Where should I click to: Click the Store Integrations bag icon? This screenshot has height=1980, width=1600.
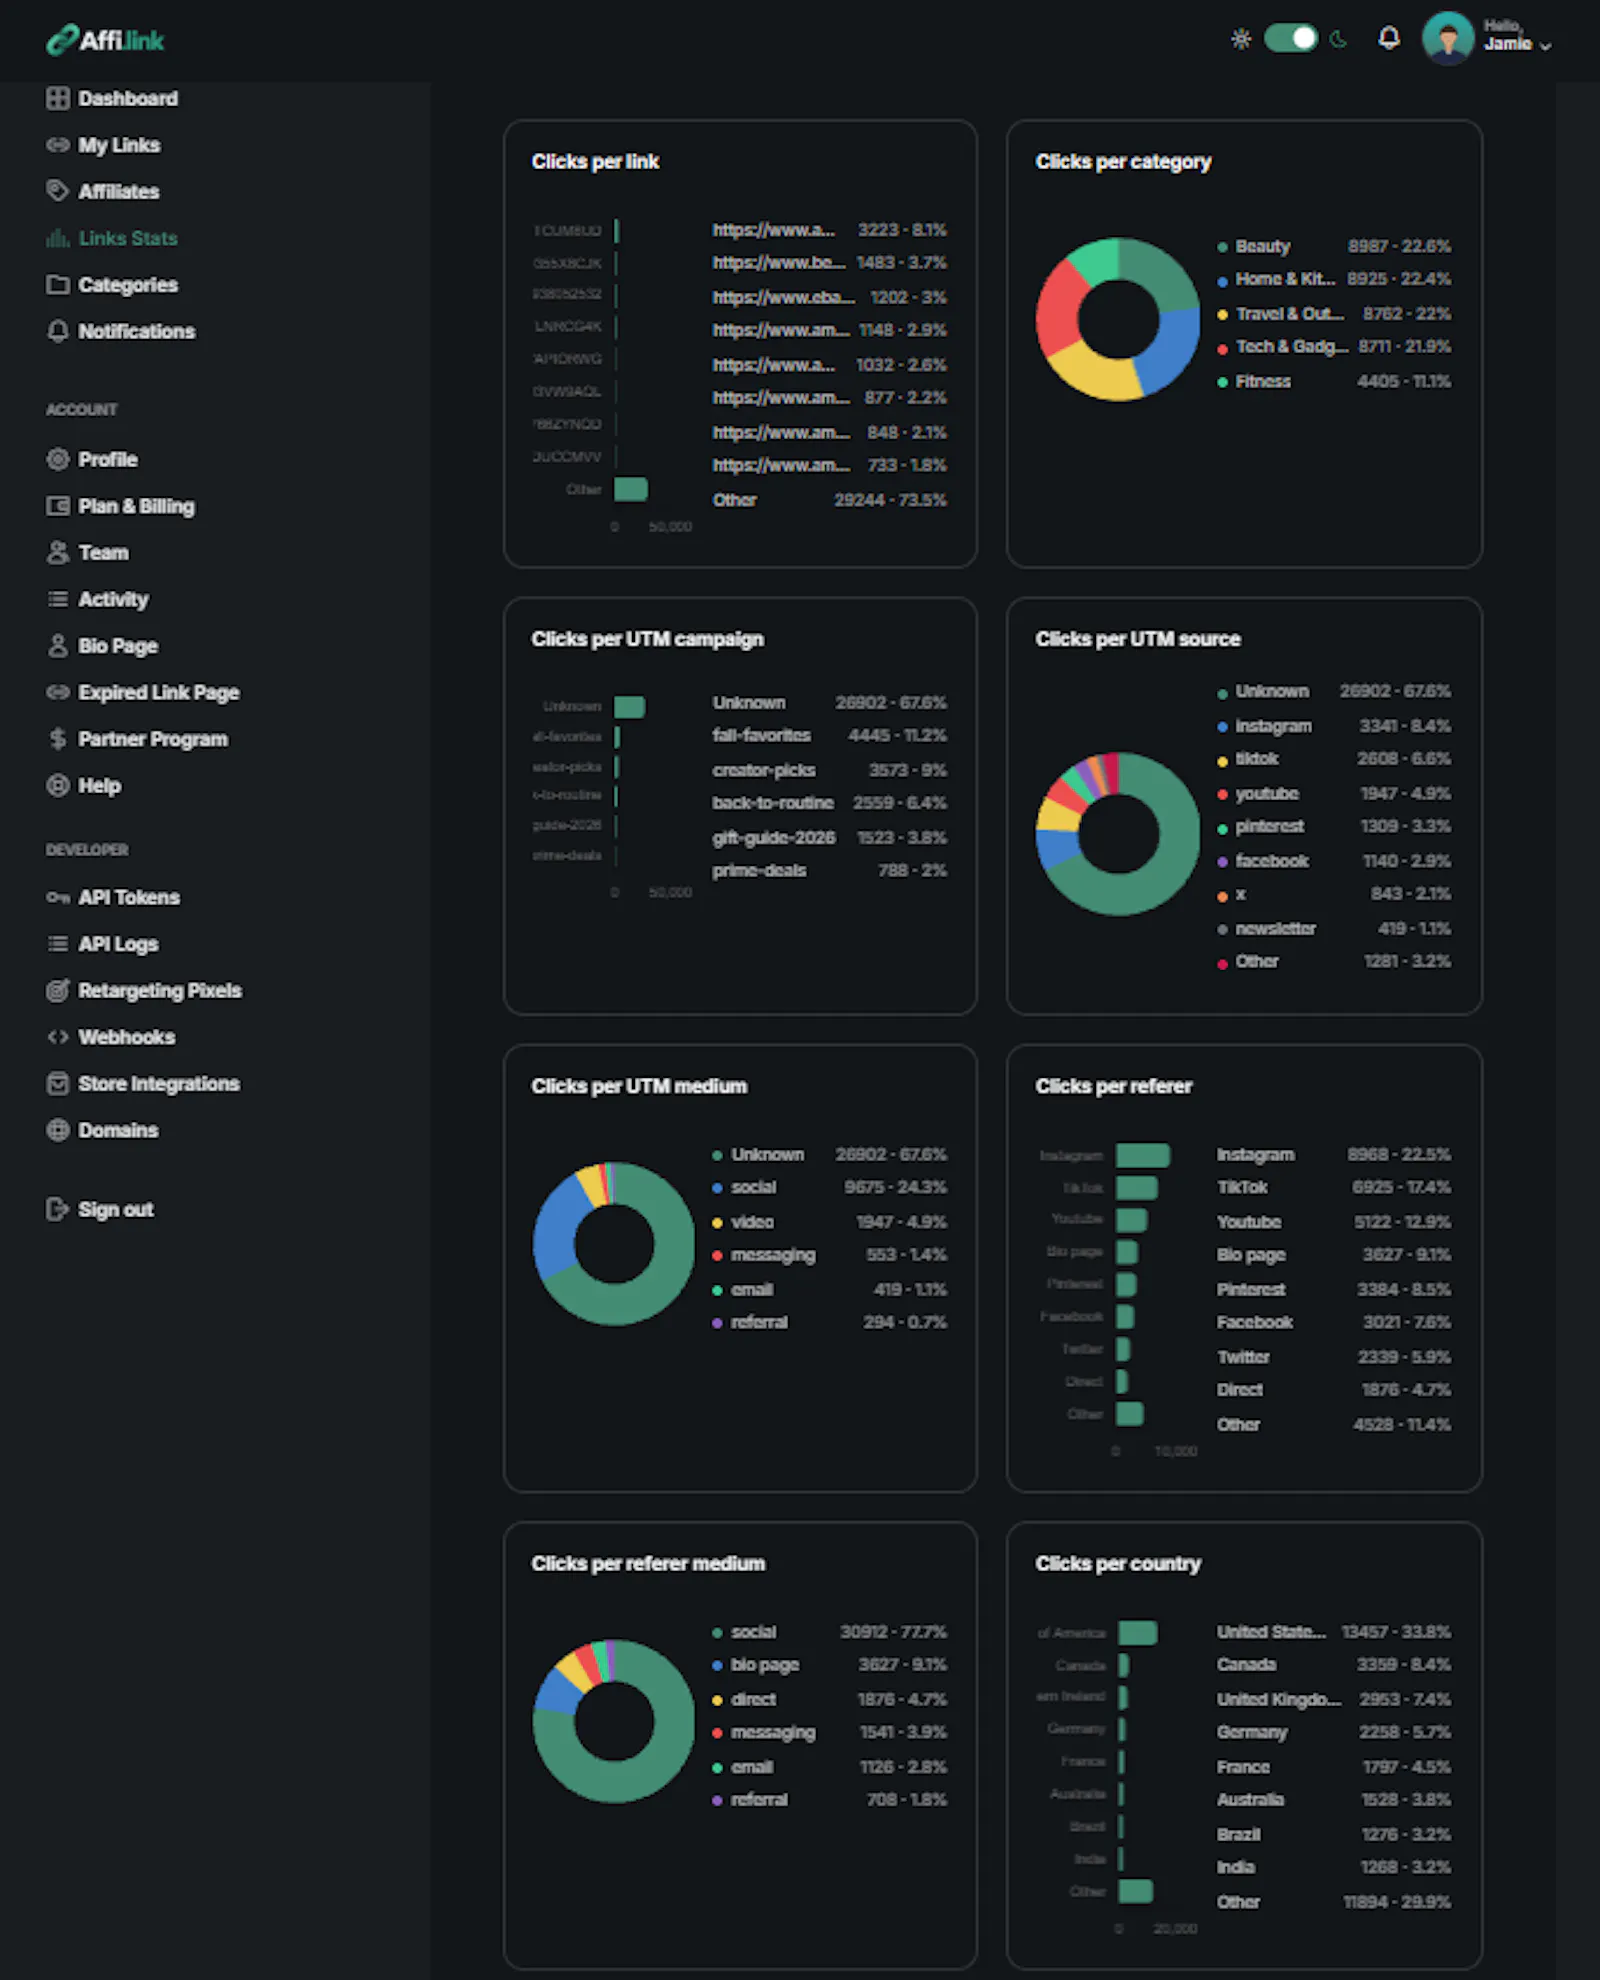click(x=58, y=1083)
